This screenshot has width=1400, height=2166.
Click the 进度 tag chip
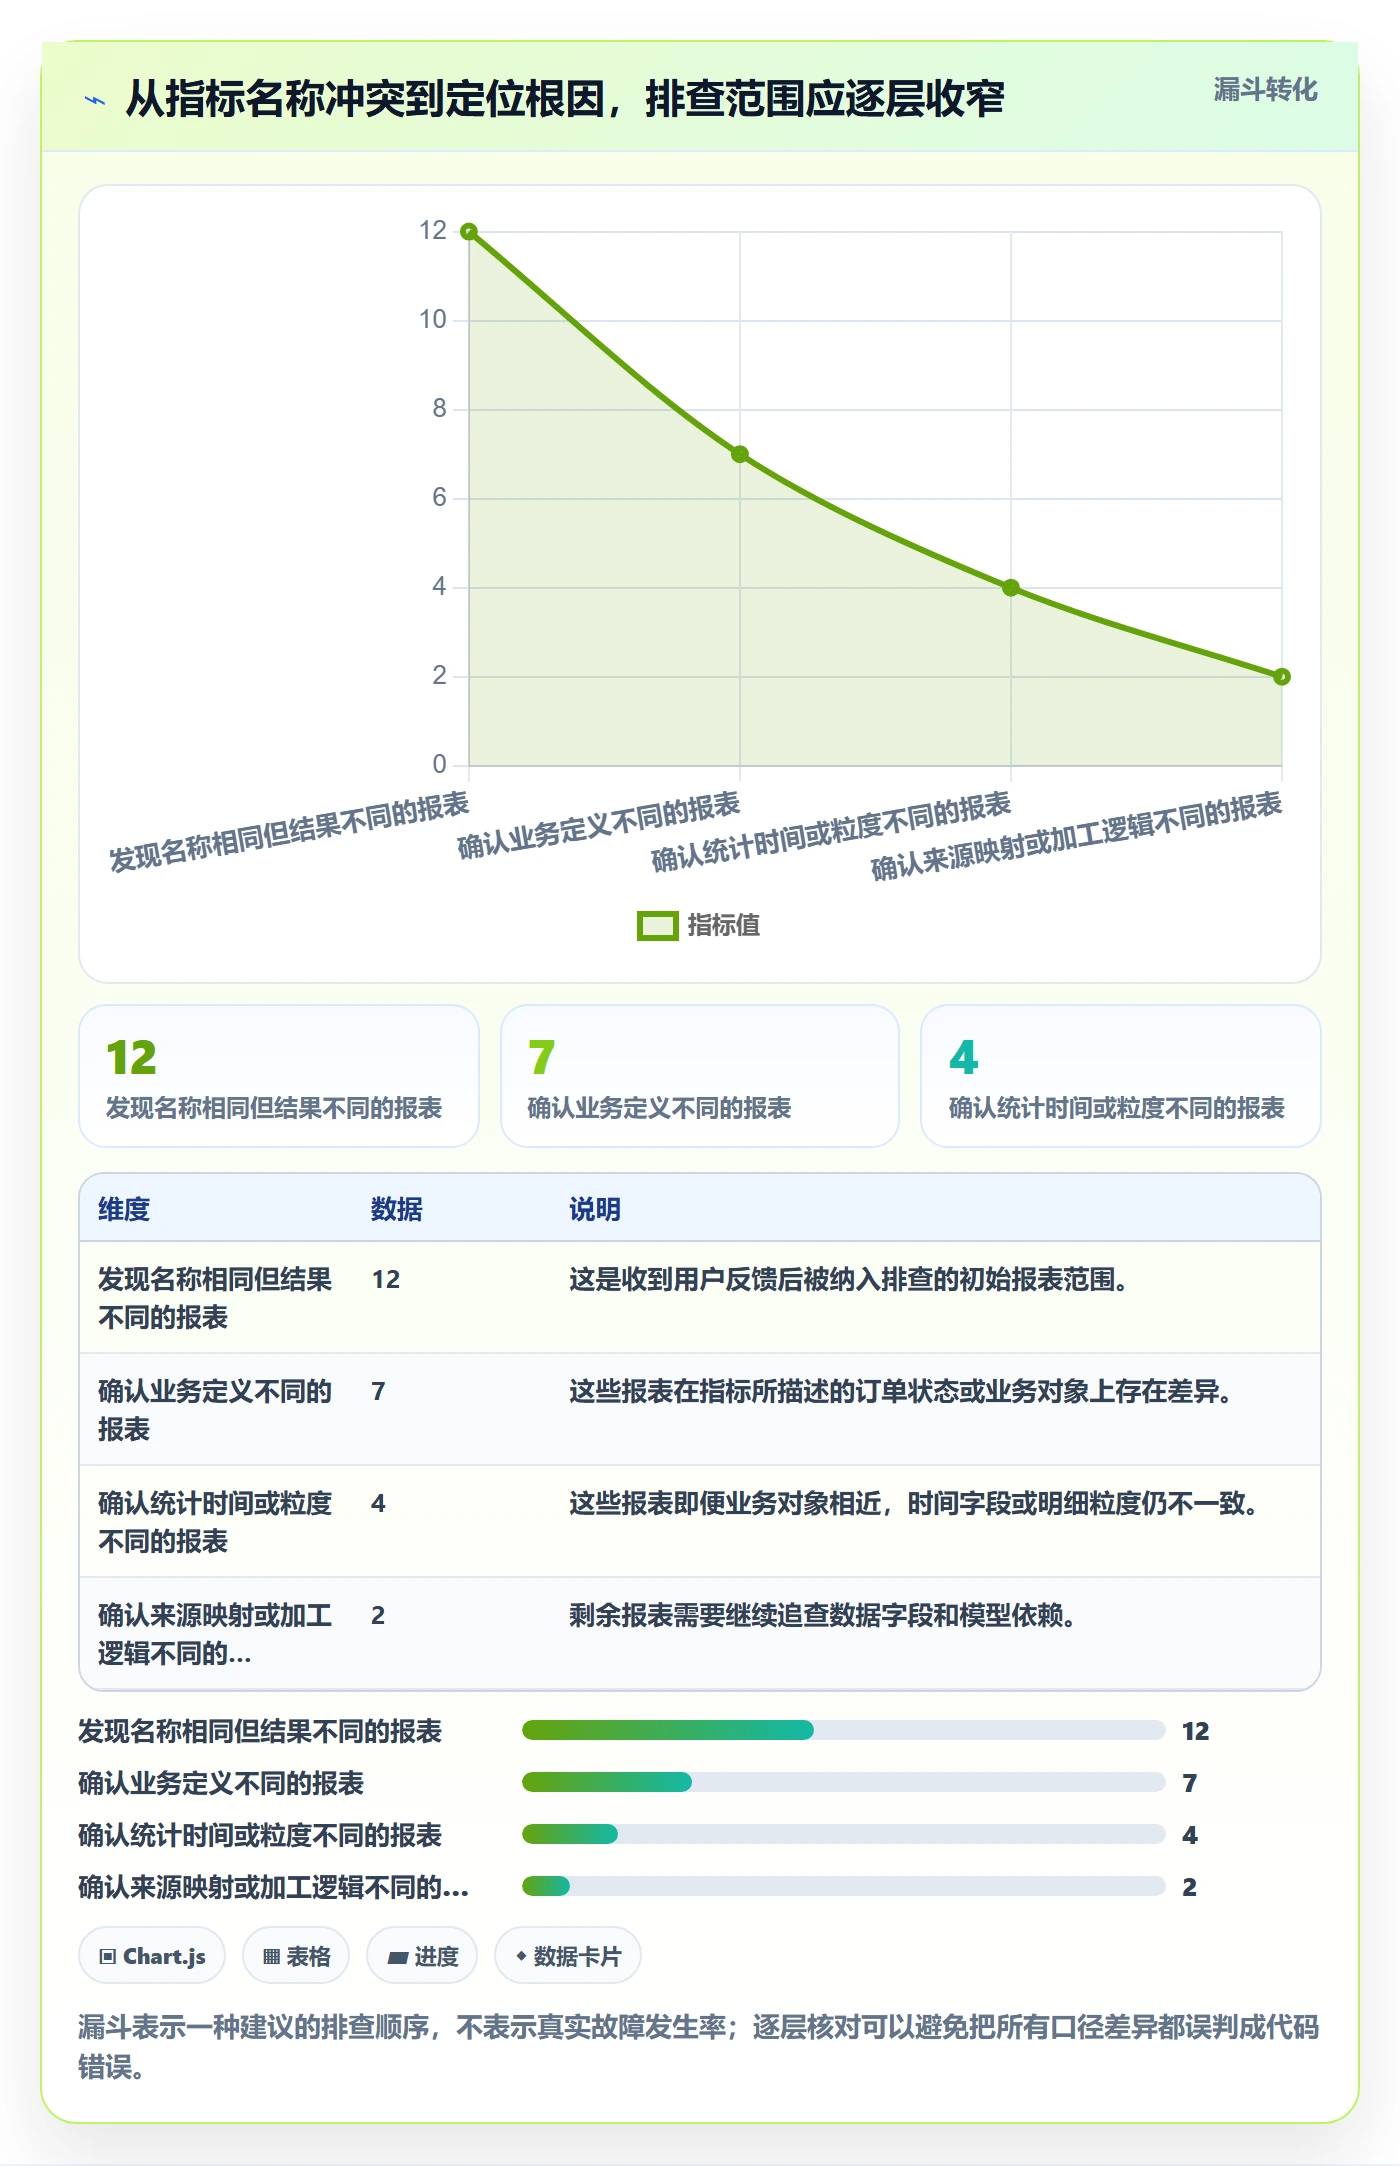(x=422, y=1955)
